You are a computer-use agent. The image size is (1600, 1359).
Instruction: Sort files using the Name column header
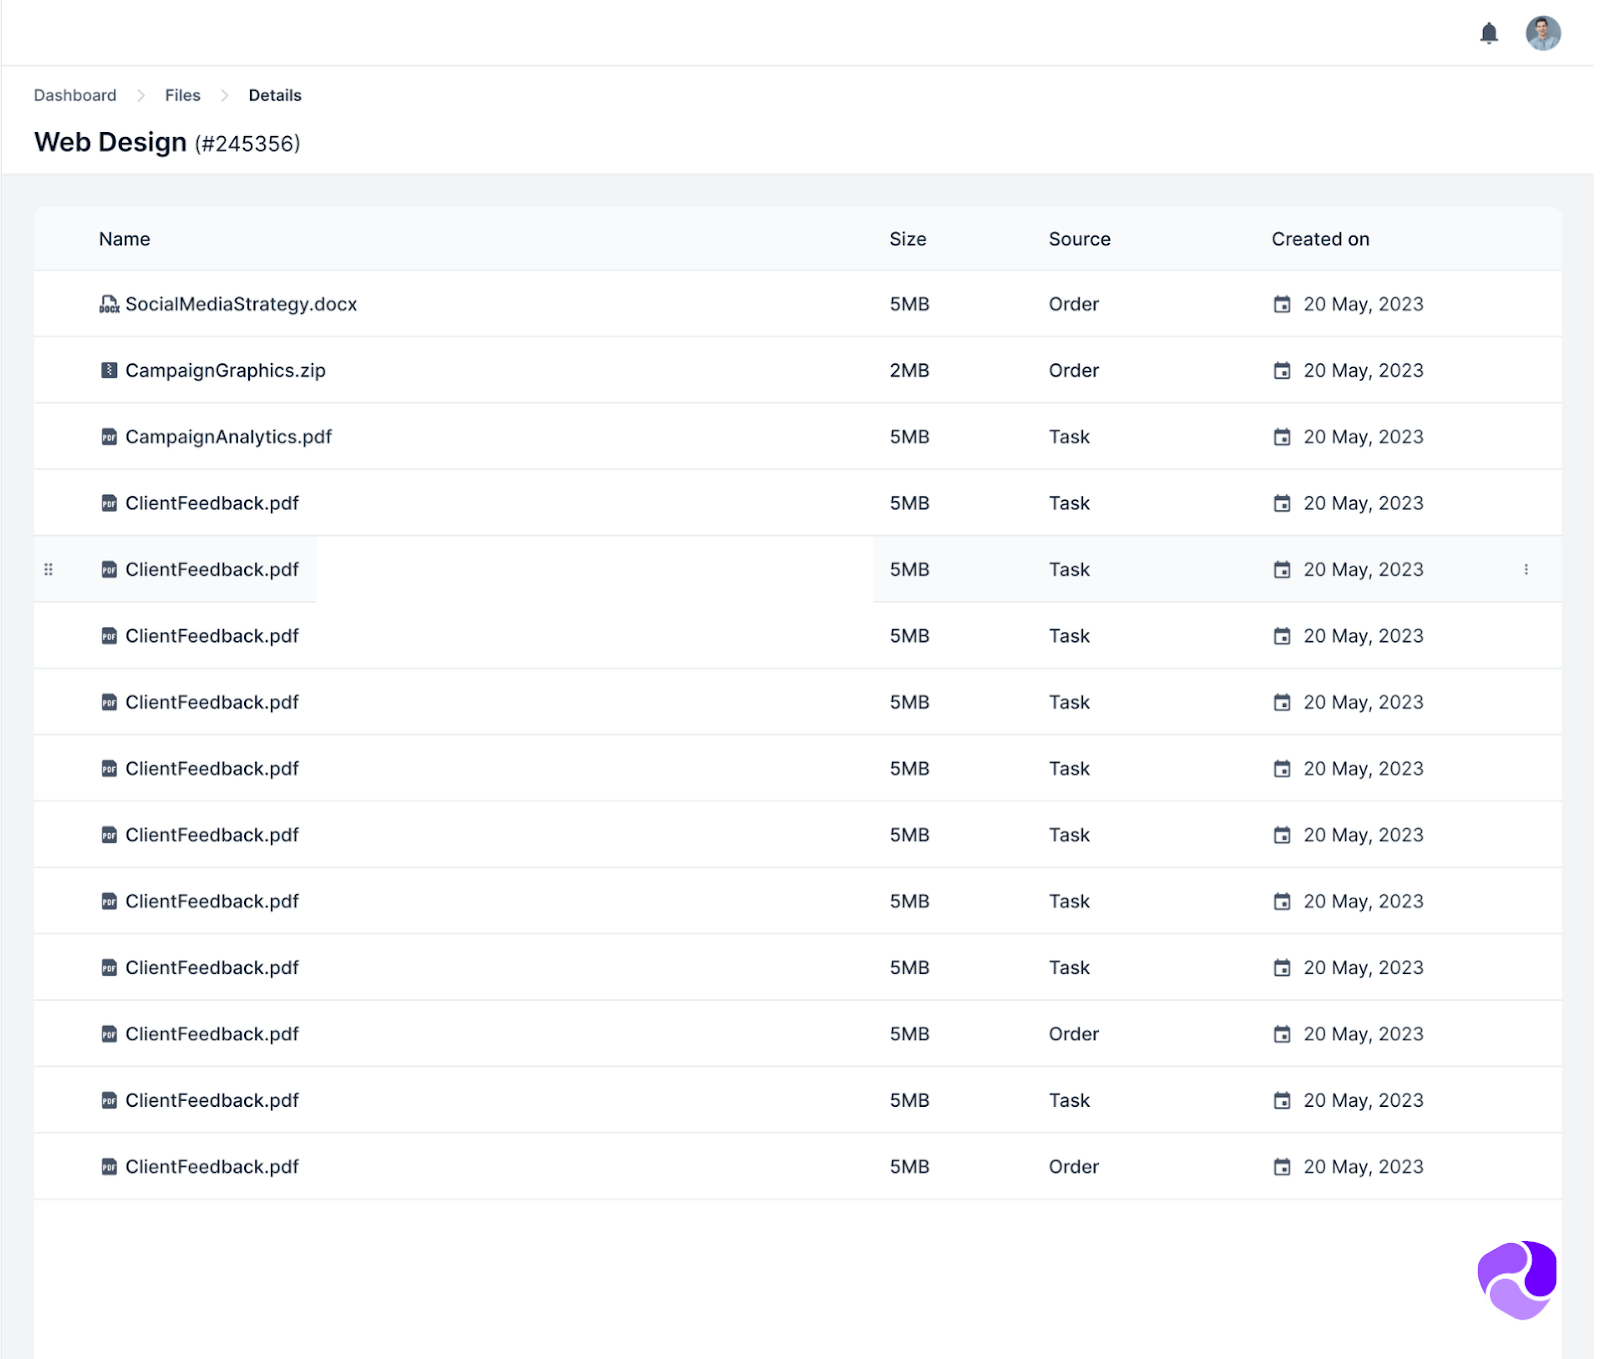(x=124, y=239)
